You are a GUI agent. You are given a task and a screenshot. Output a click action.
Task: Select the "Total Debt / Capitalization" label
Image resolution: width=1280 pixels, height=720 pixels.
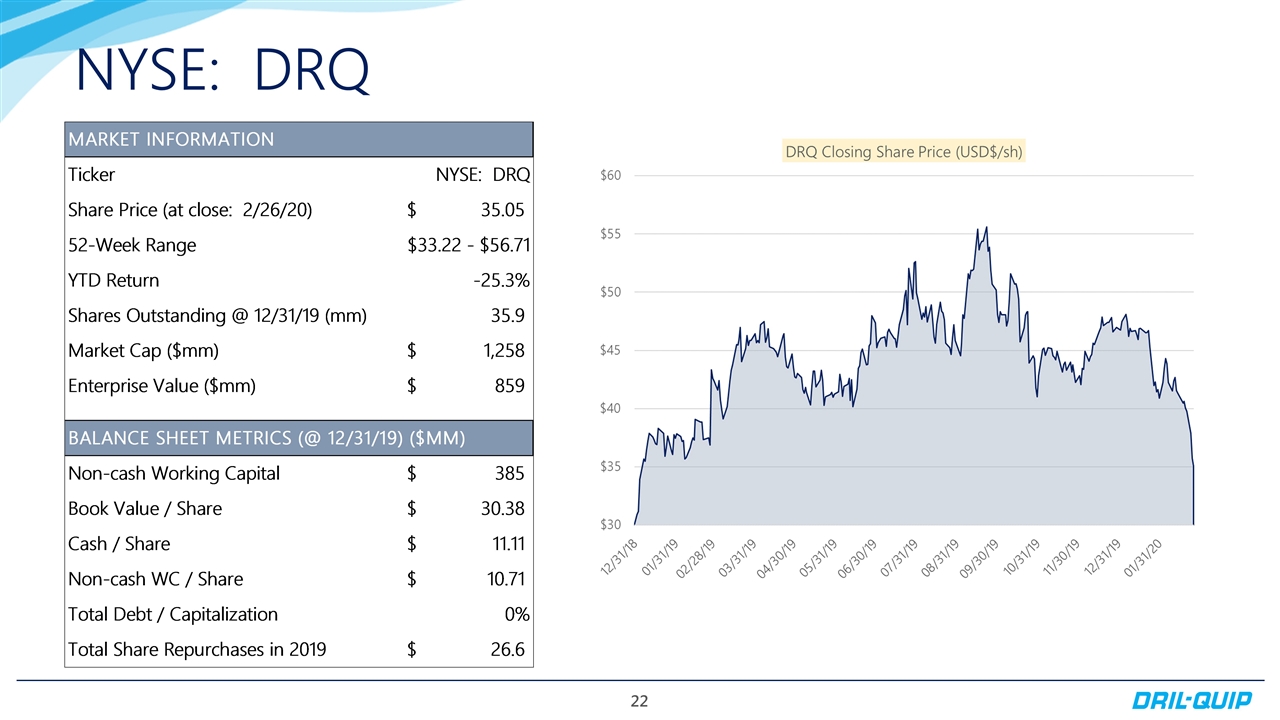[172, 614]
